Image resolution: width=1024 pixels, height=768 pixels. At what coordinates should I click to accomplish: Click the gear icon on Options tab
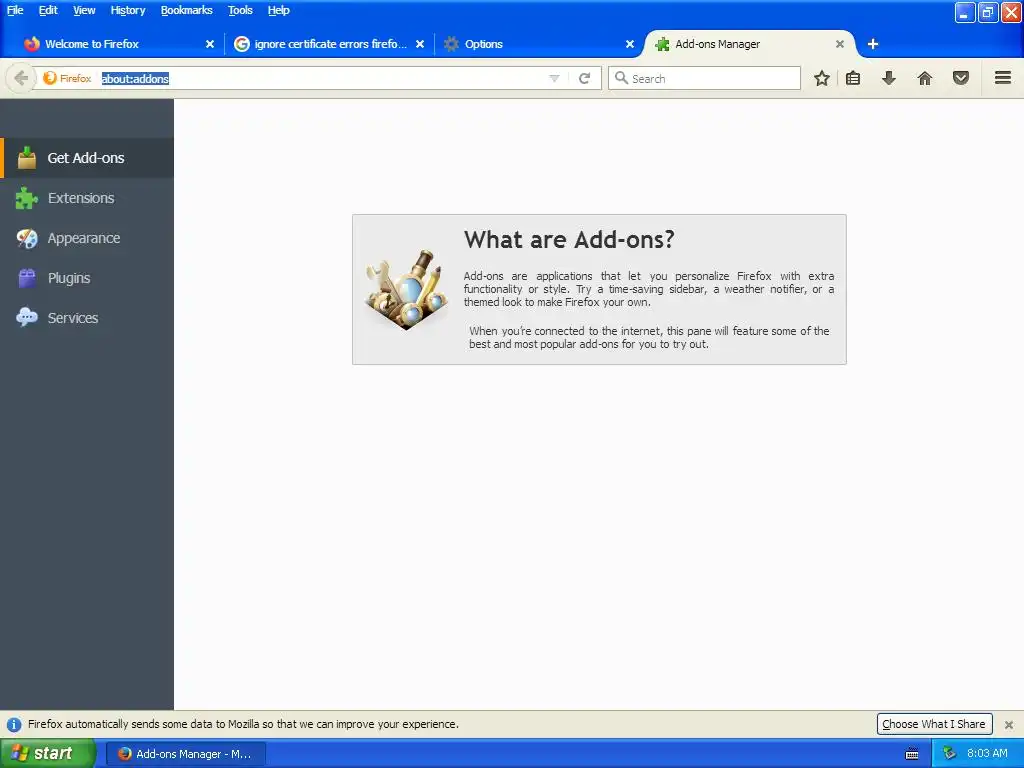451,44
